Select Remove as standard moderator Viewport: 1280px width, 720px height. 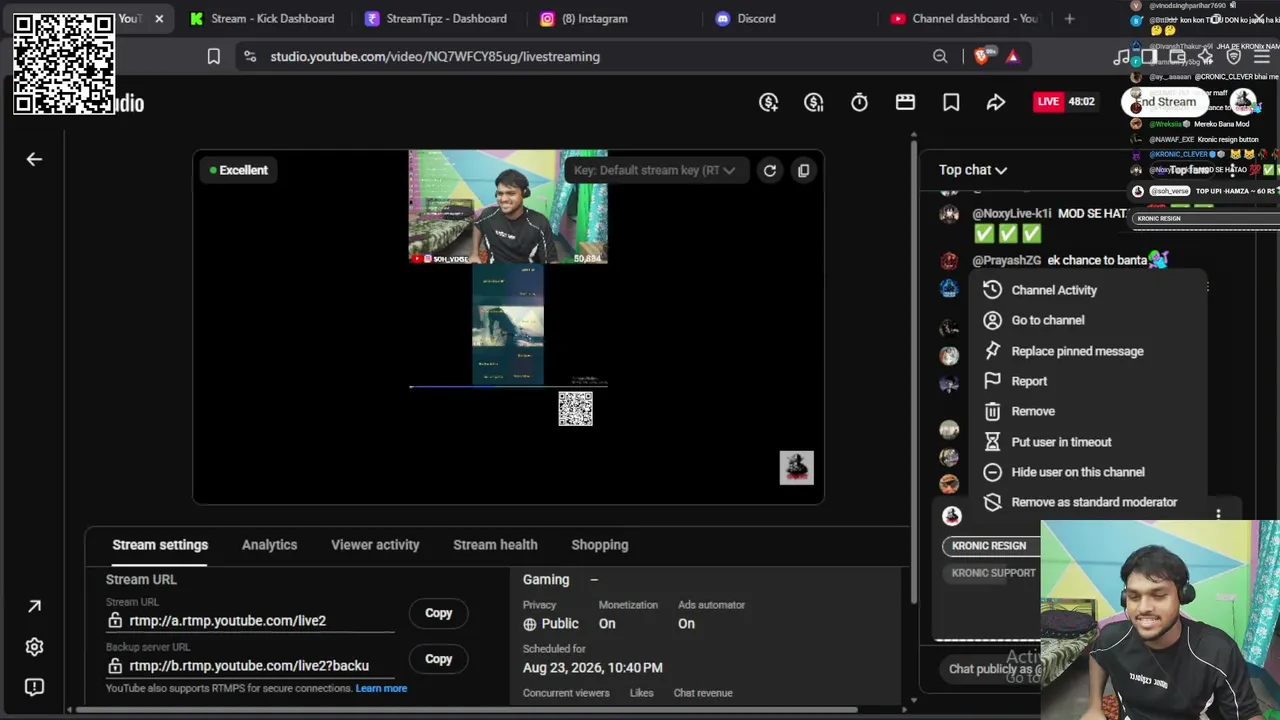[1088, 502]
